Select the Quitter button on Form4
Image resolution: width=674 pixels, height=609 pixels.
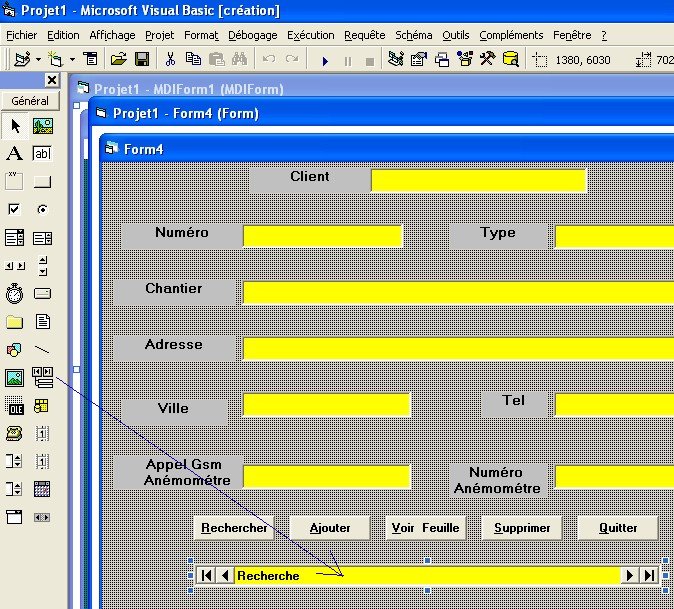click(x=618, y=528)
